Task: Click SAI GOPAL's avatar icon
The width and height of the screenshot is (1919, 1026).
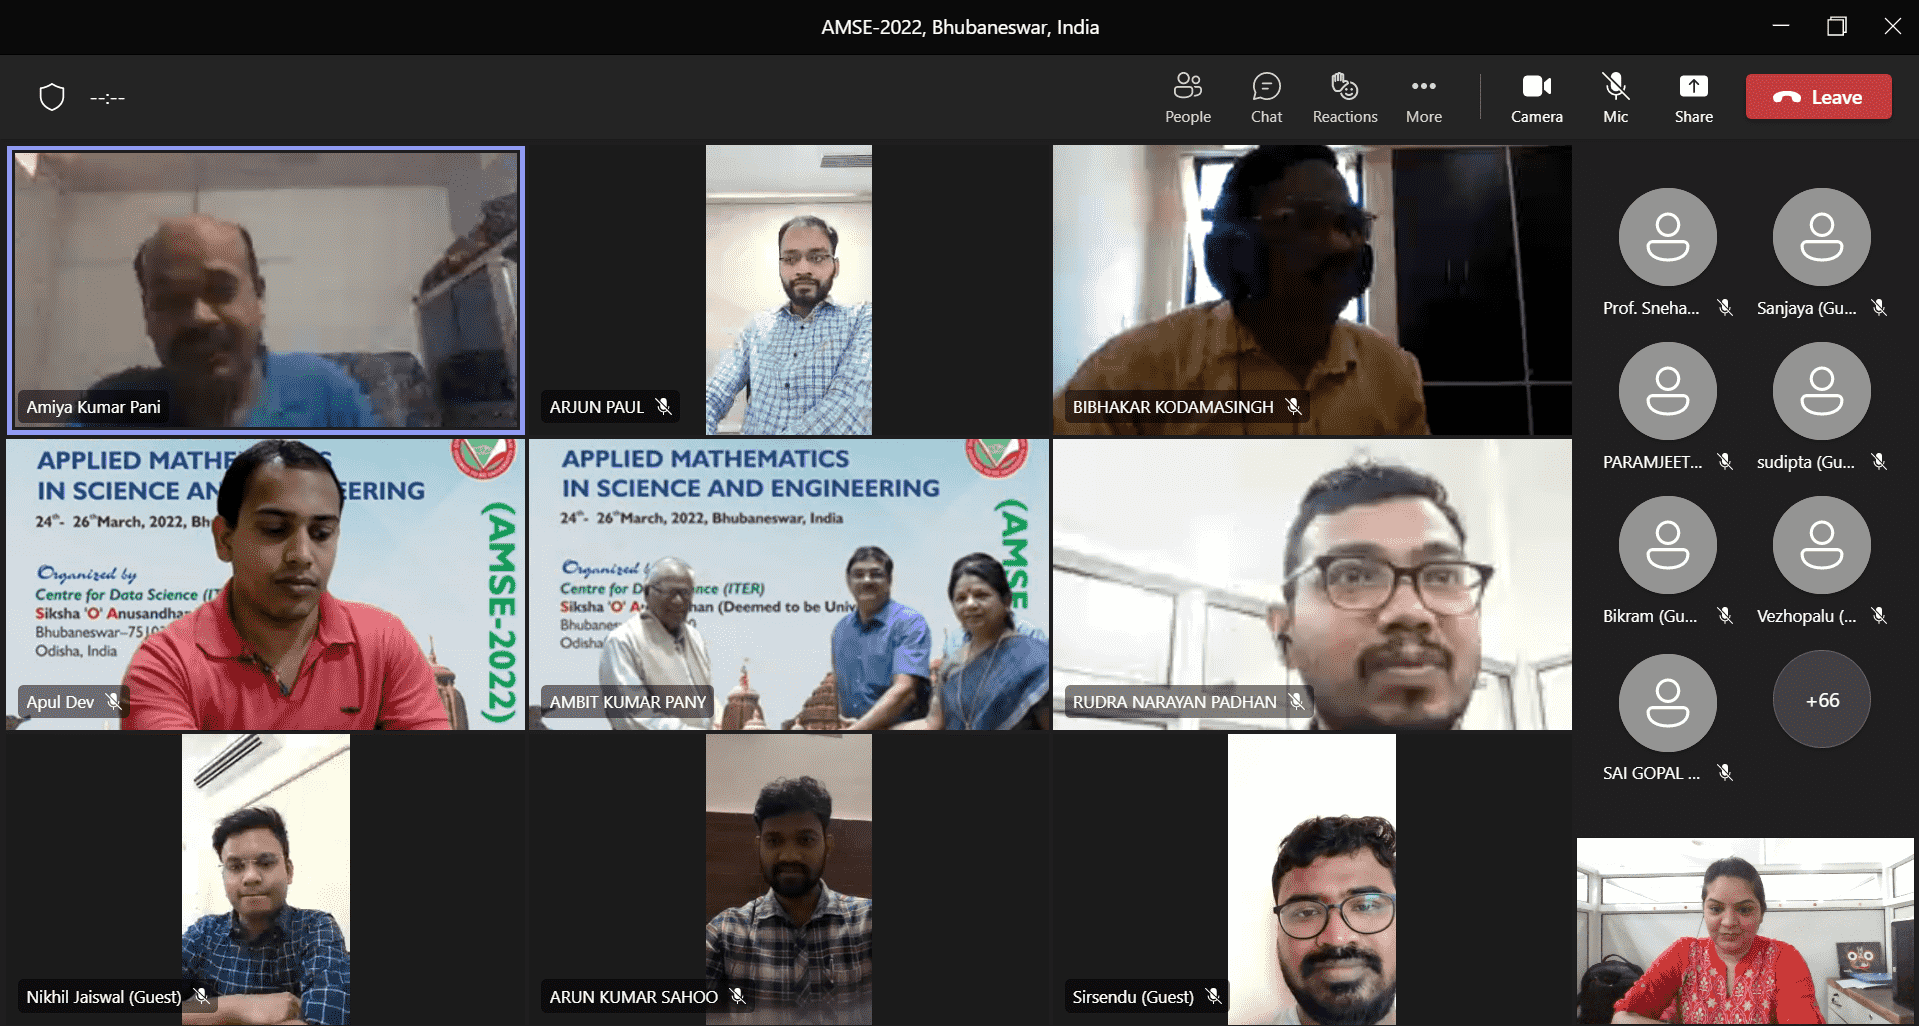Action: click(x=1667, y=702)
